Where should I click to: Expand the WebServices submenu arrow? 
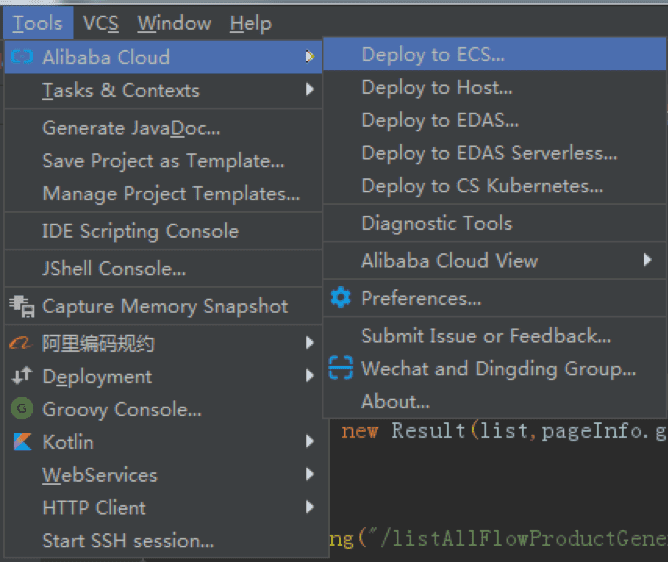310,475
